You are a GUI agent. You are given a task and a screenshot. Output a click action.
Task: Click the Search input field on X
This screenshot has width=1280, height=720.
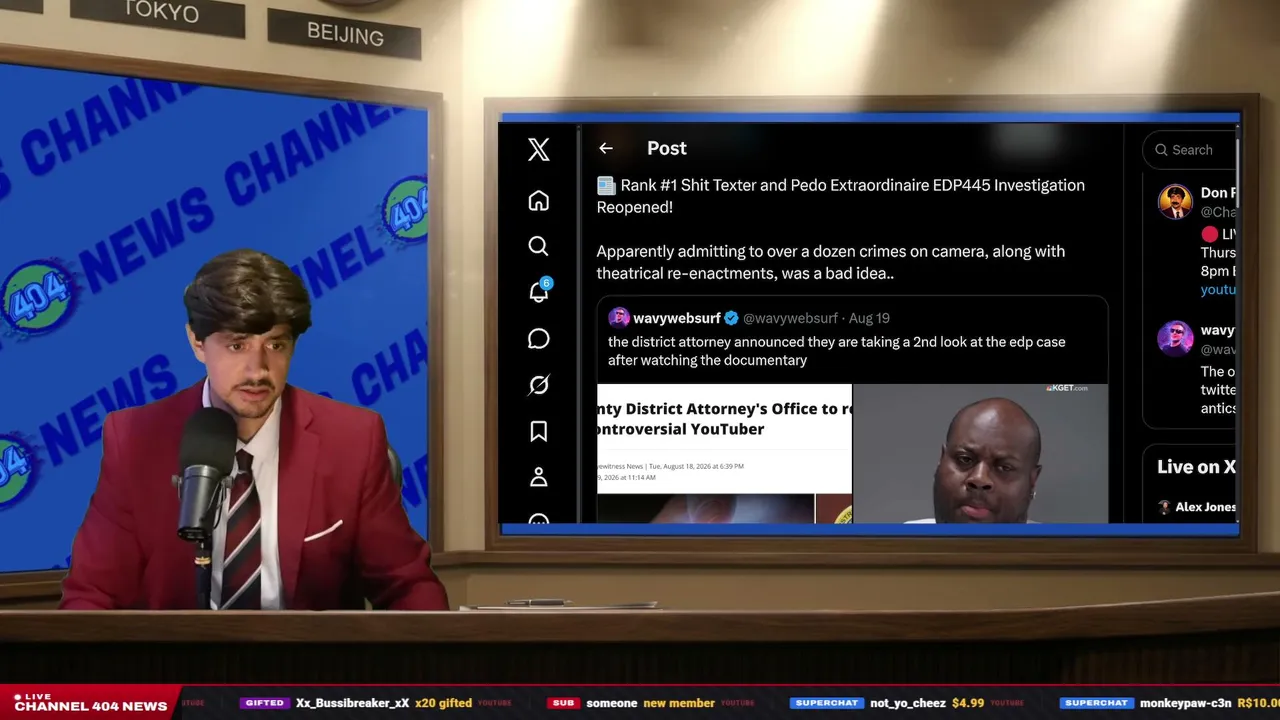point(1190,150)
